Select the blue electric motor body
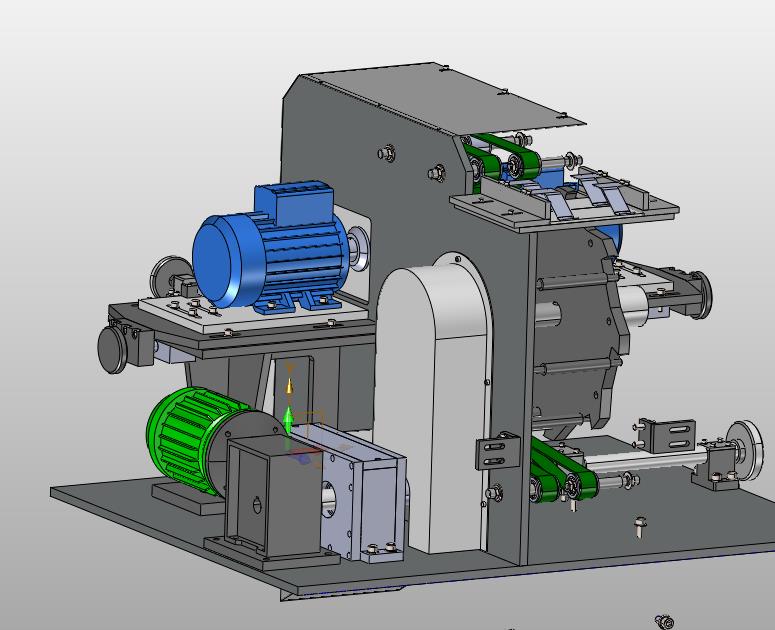The image size is (775, 630). [269, 261]
